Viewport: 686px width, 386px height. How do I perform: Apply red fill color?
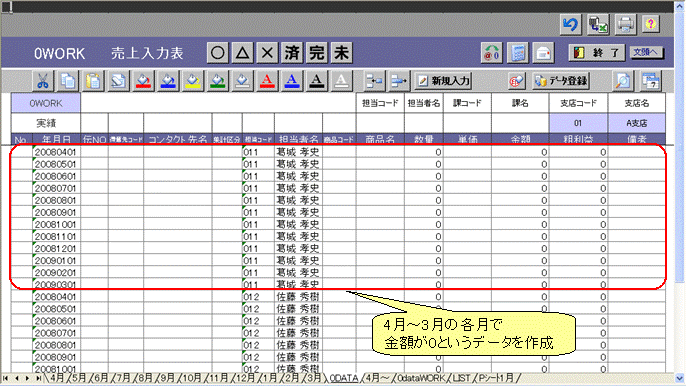143,81
